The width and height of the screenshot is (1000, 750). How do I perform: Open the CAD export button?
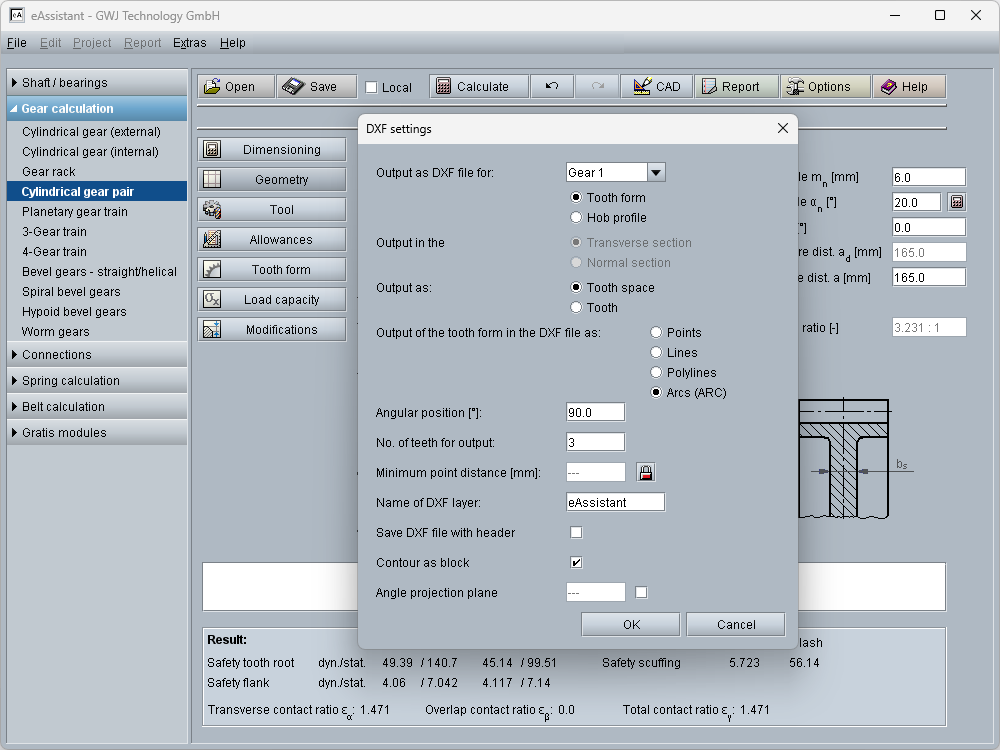[656, 87]
